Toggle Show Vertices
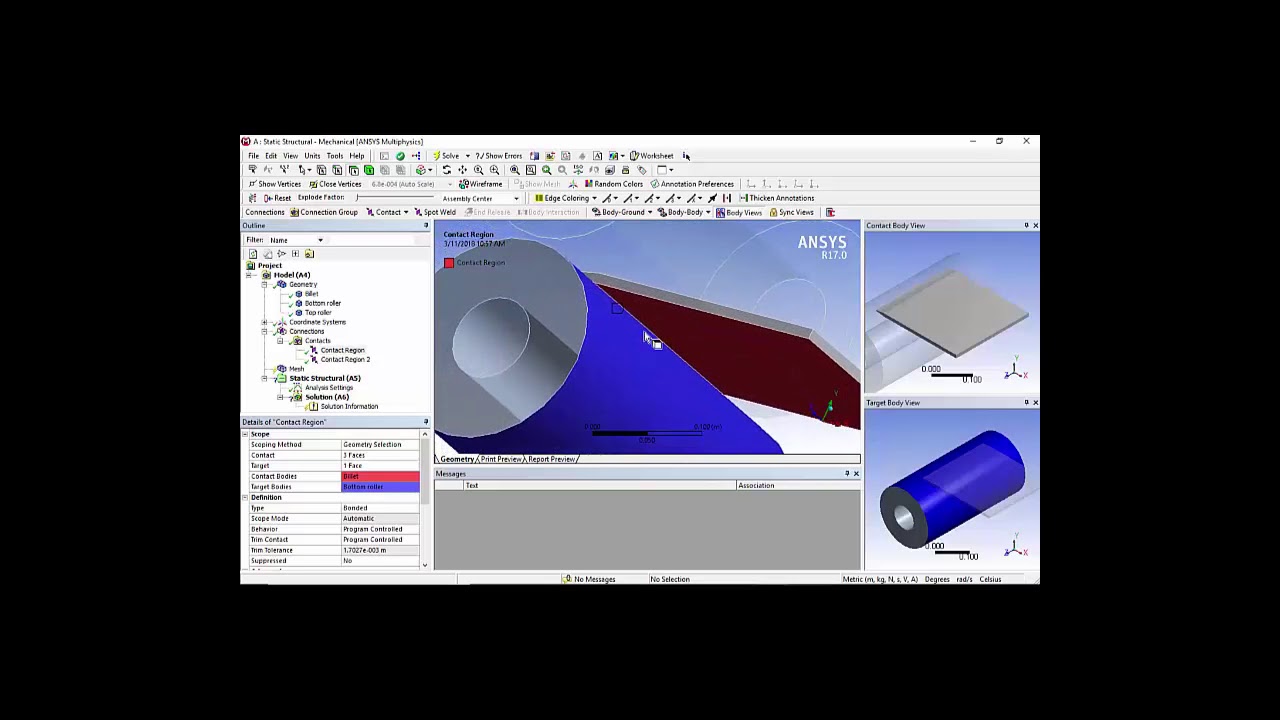 pyautogui.click(x=275, y=184)
